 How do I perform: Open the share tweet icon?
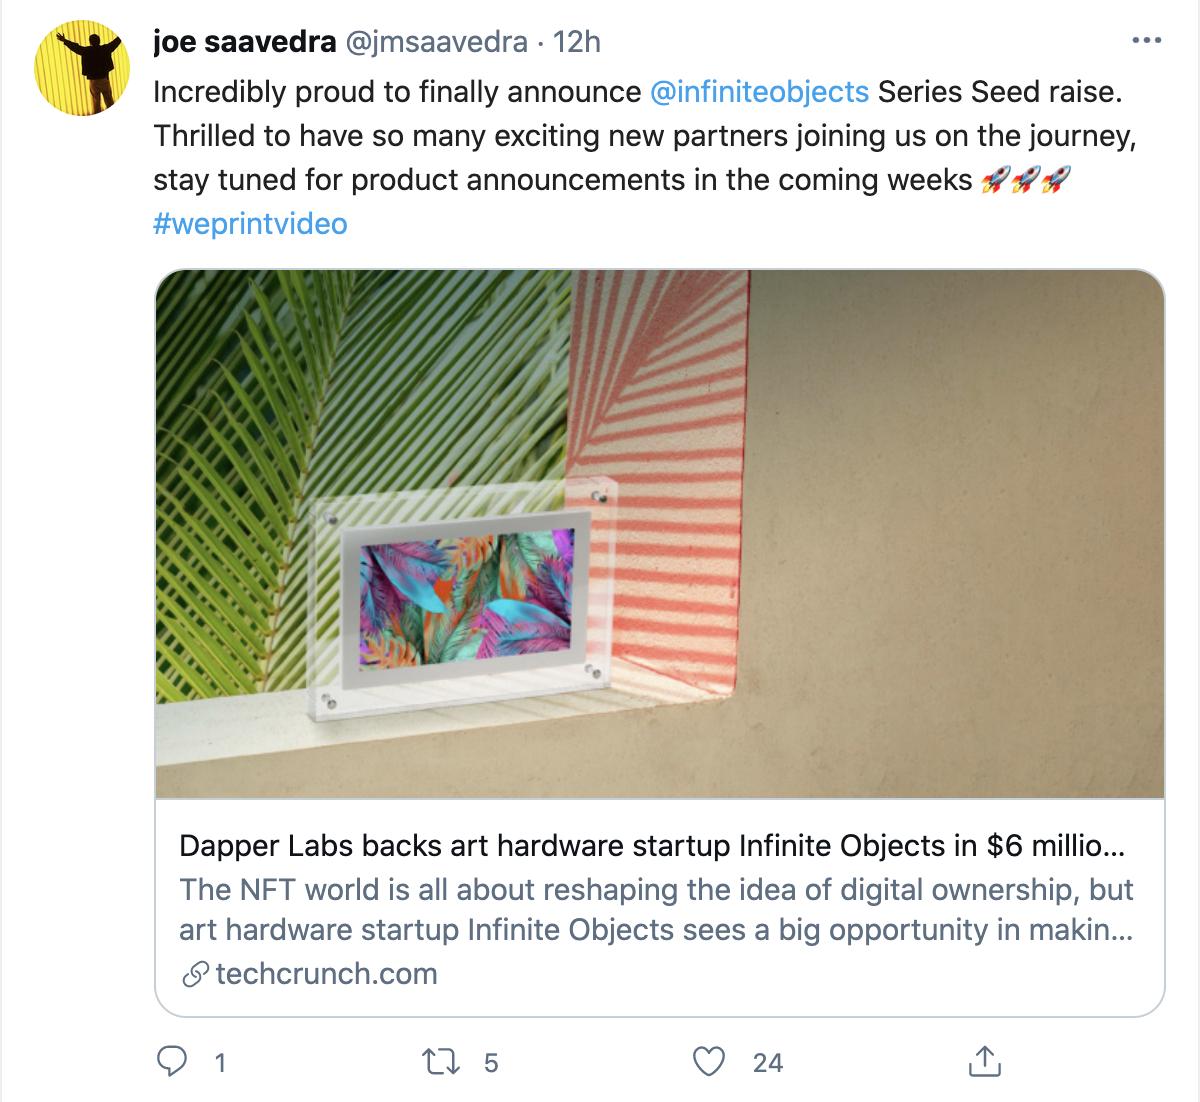(983, 1061)
